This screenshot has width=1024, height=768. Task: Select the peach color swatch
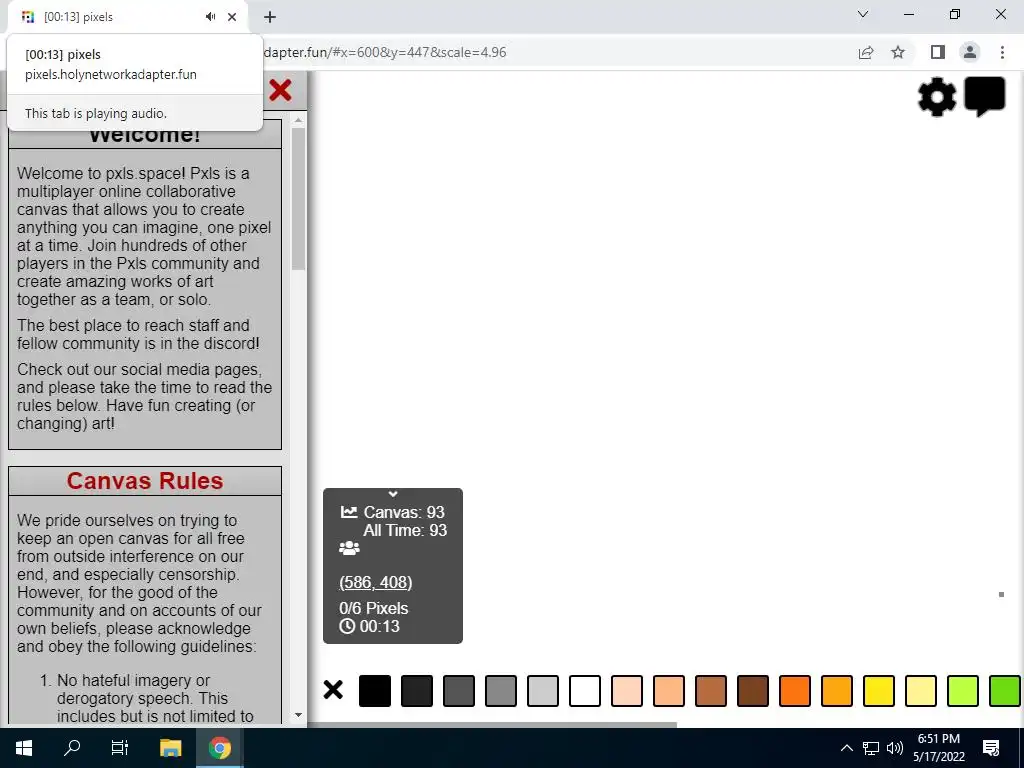click(x=669, y=691)
